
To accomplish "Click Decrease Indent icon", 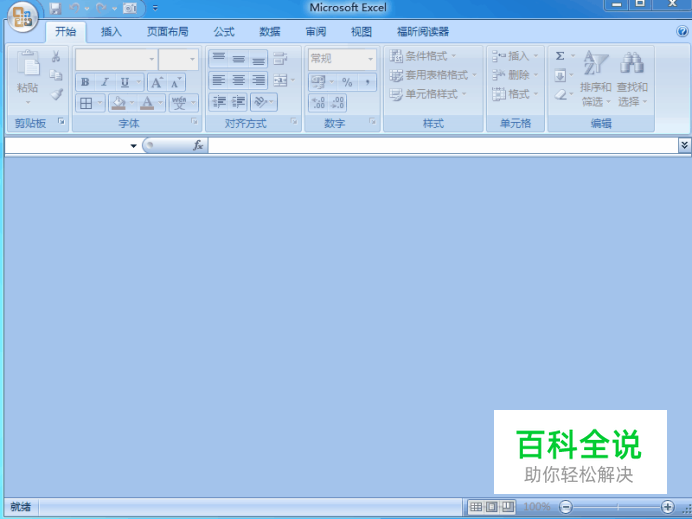I will point(219,102).
